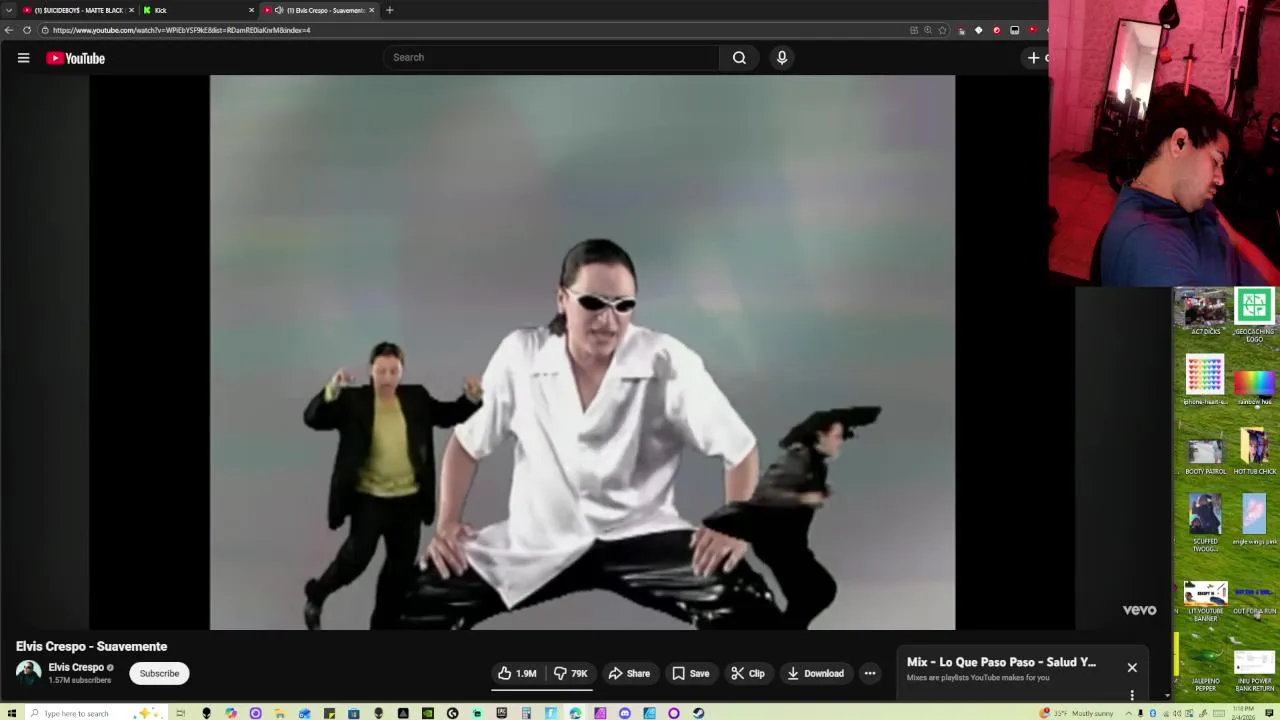The width and height of the screenshot is (1280, 720).
Task: Open the zoom indicator in address bar
Action: tap(927, 30)
